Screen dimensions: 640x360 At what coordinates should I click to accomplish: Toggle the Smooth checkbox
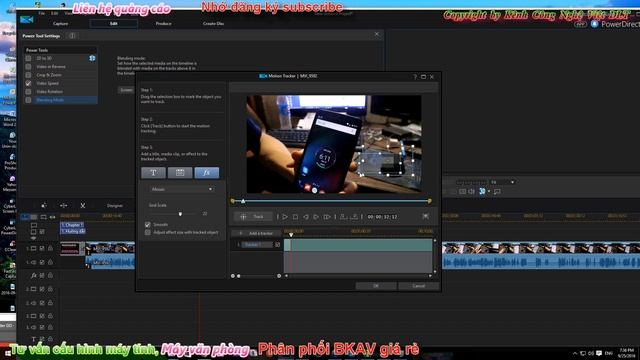pyautogui.click(x=148, y=224)
